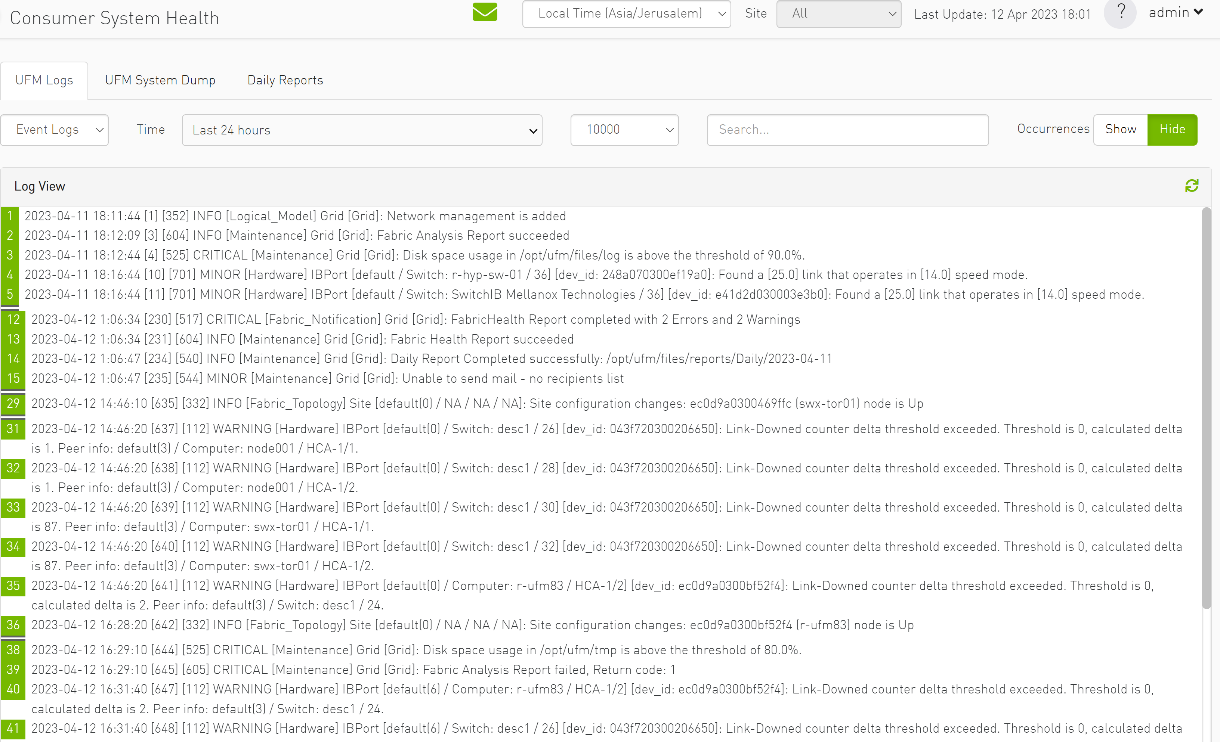Click inside the Search field
The width and height of the screenshot is (1220, 742).
[847, 130]
